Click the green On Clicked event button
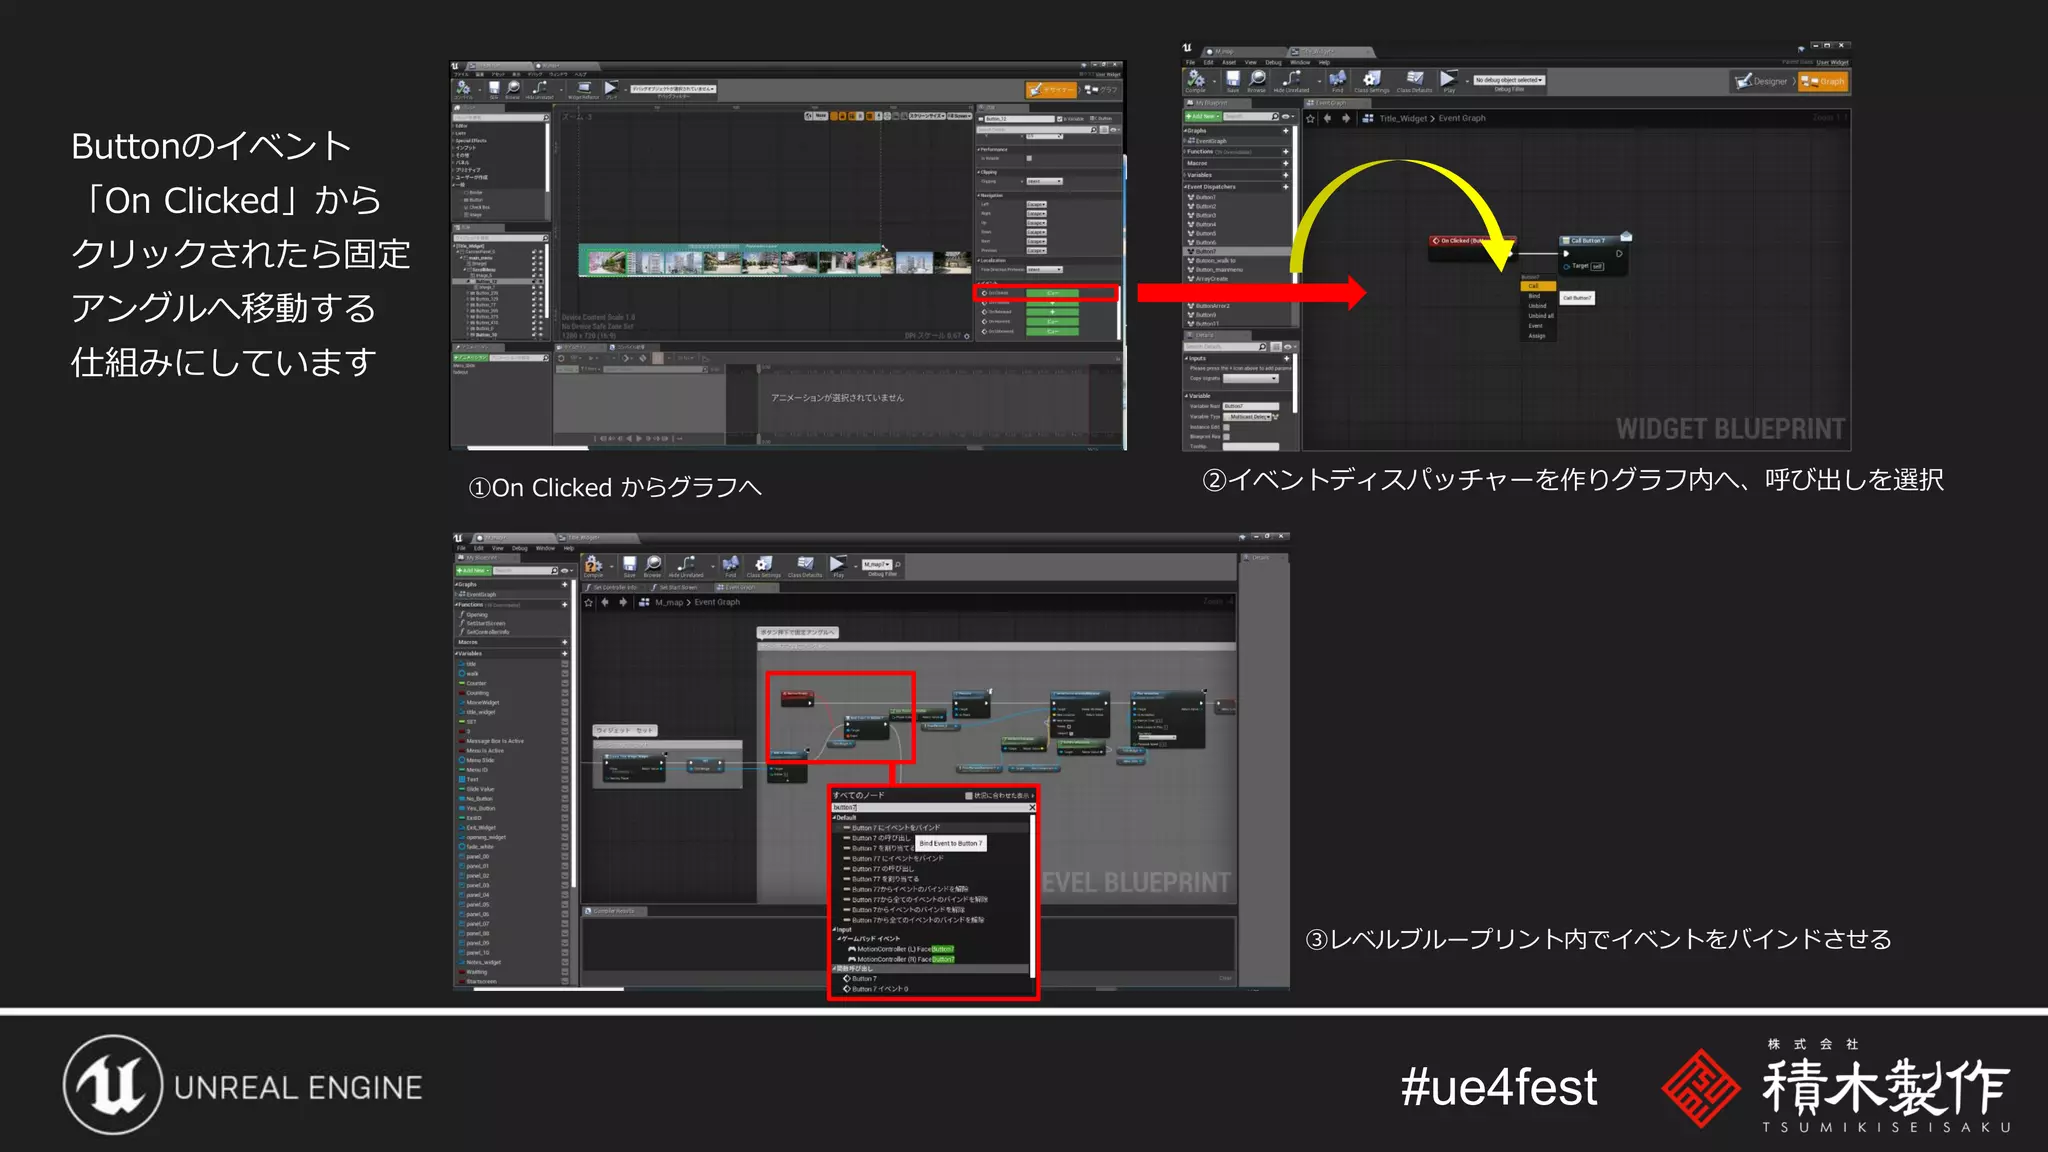The height and width of the screenshot is (1152, 2048). pos(1053,293)
